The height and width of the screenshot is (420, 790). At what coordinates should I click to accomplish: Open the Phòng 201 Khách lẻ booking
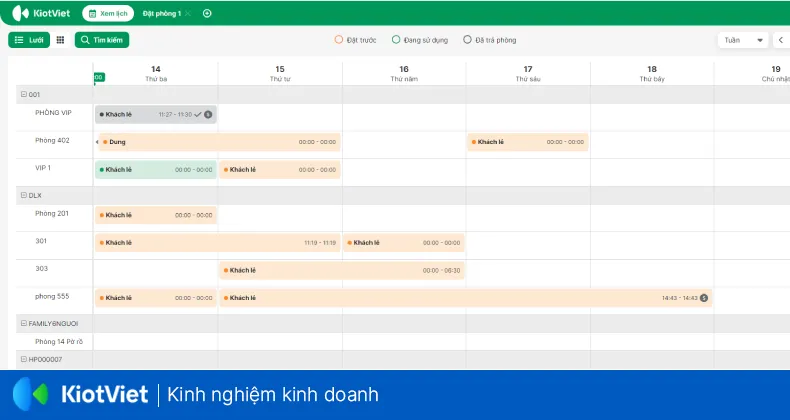click(156, 215)
